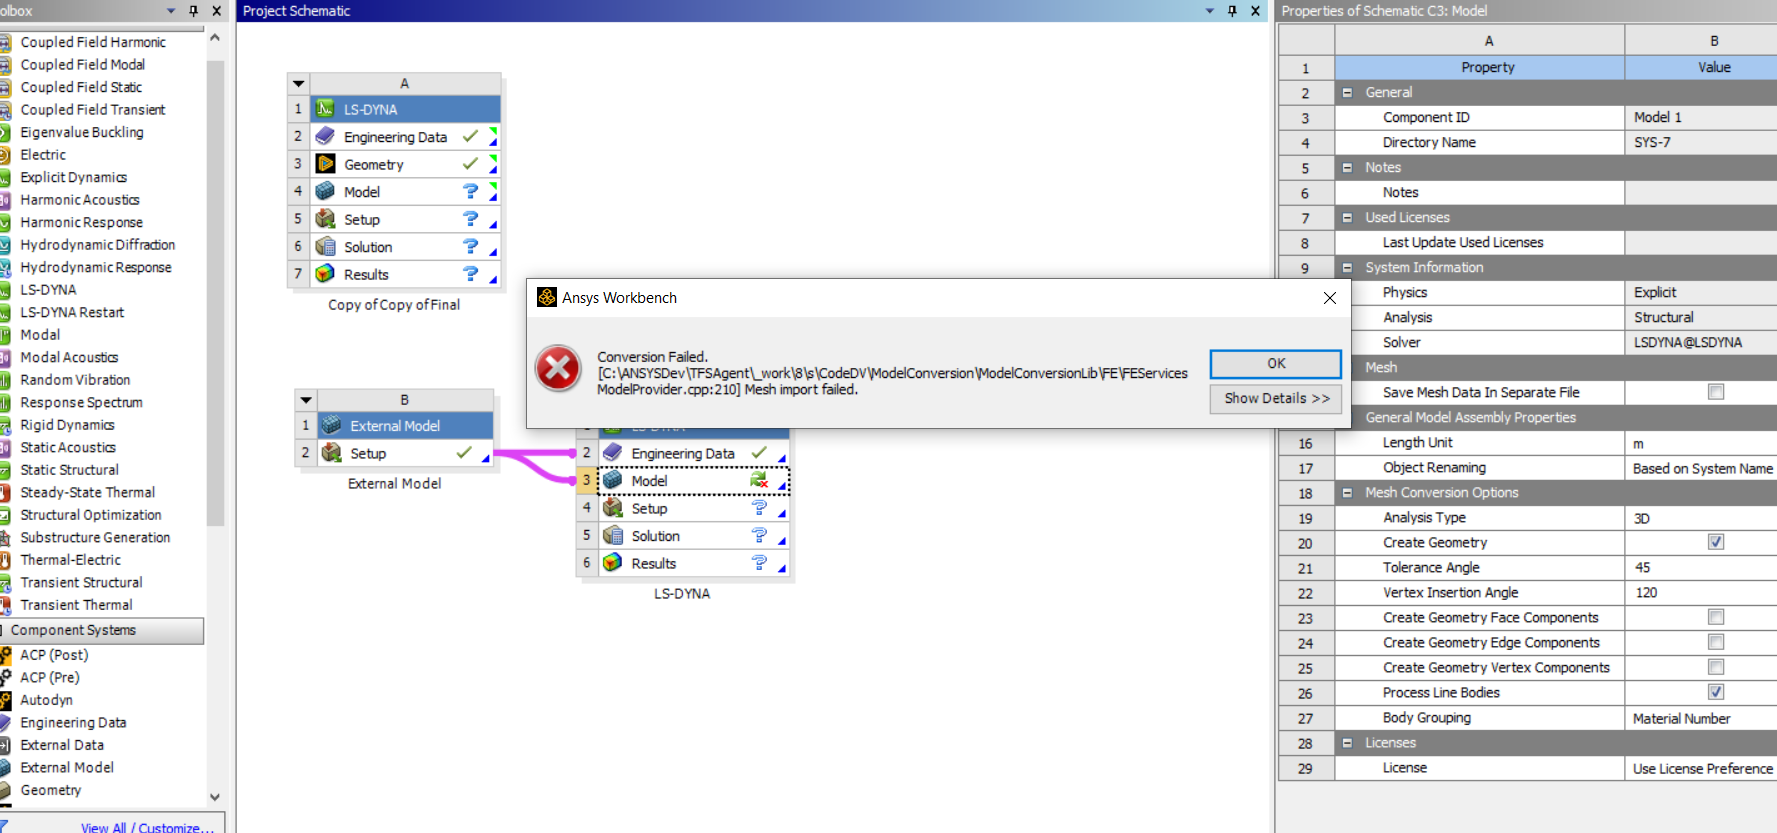Image resolution: width=1777 pixels, height=833 pixels.
Task: Click the red error icon in dialog
Action: coord(558,369)
